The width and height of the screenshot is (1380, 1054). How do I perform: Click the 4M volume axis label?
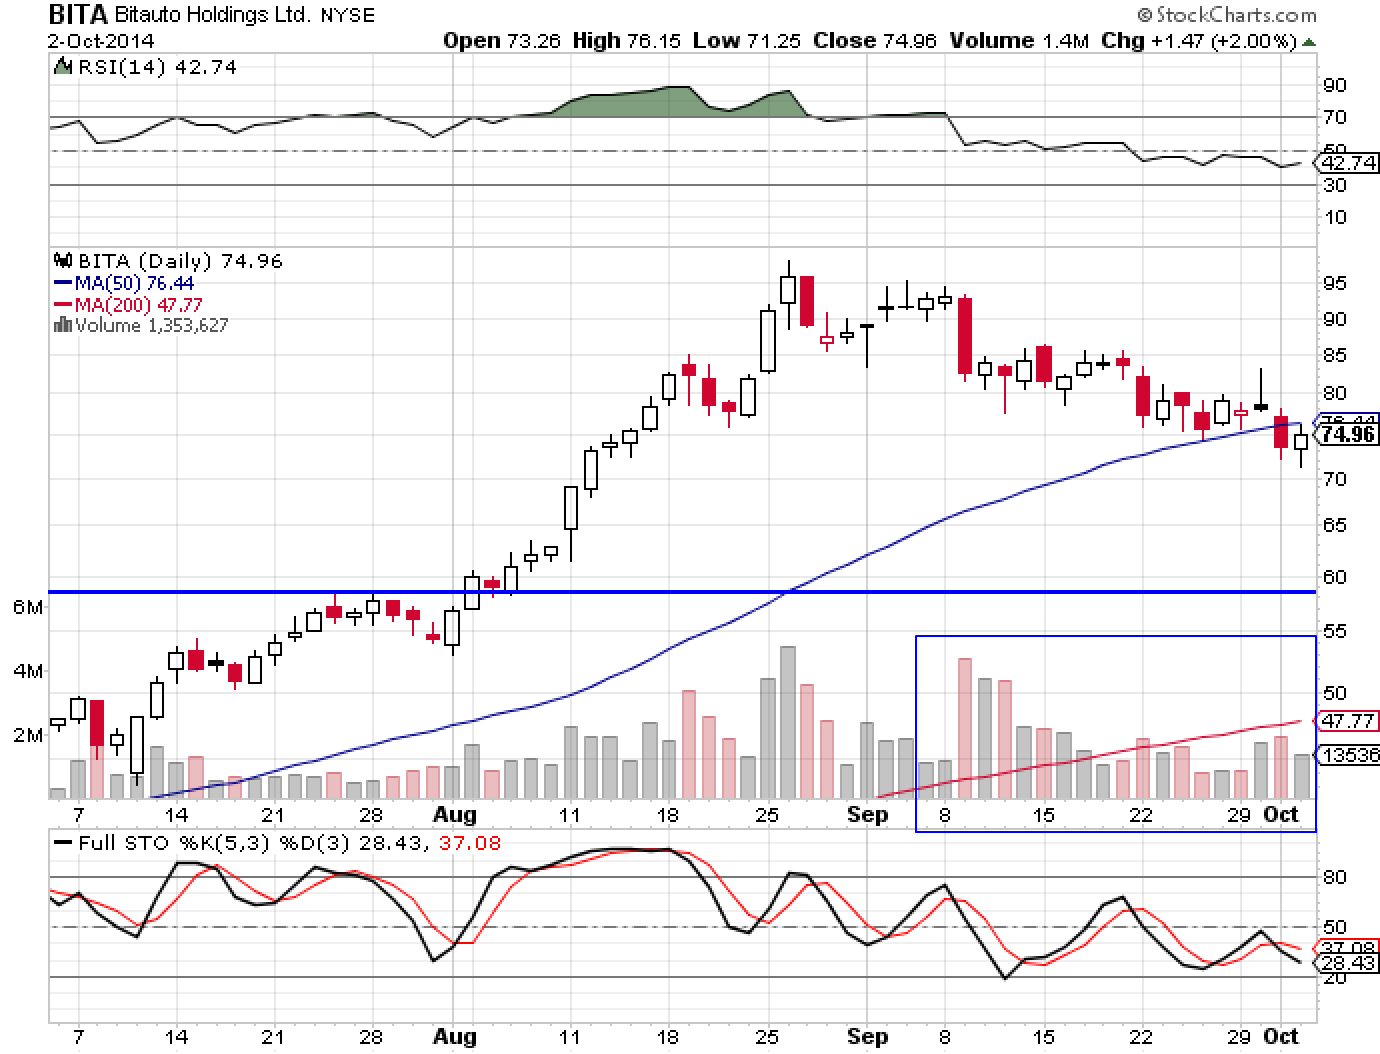27,671
